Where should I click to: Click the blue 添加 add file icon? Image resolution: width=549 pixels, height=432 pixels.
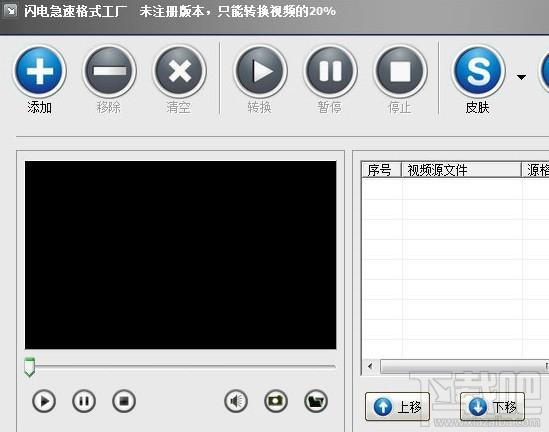40,71
